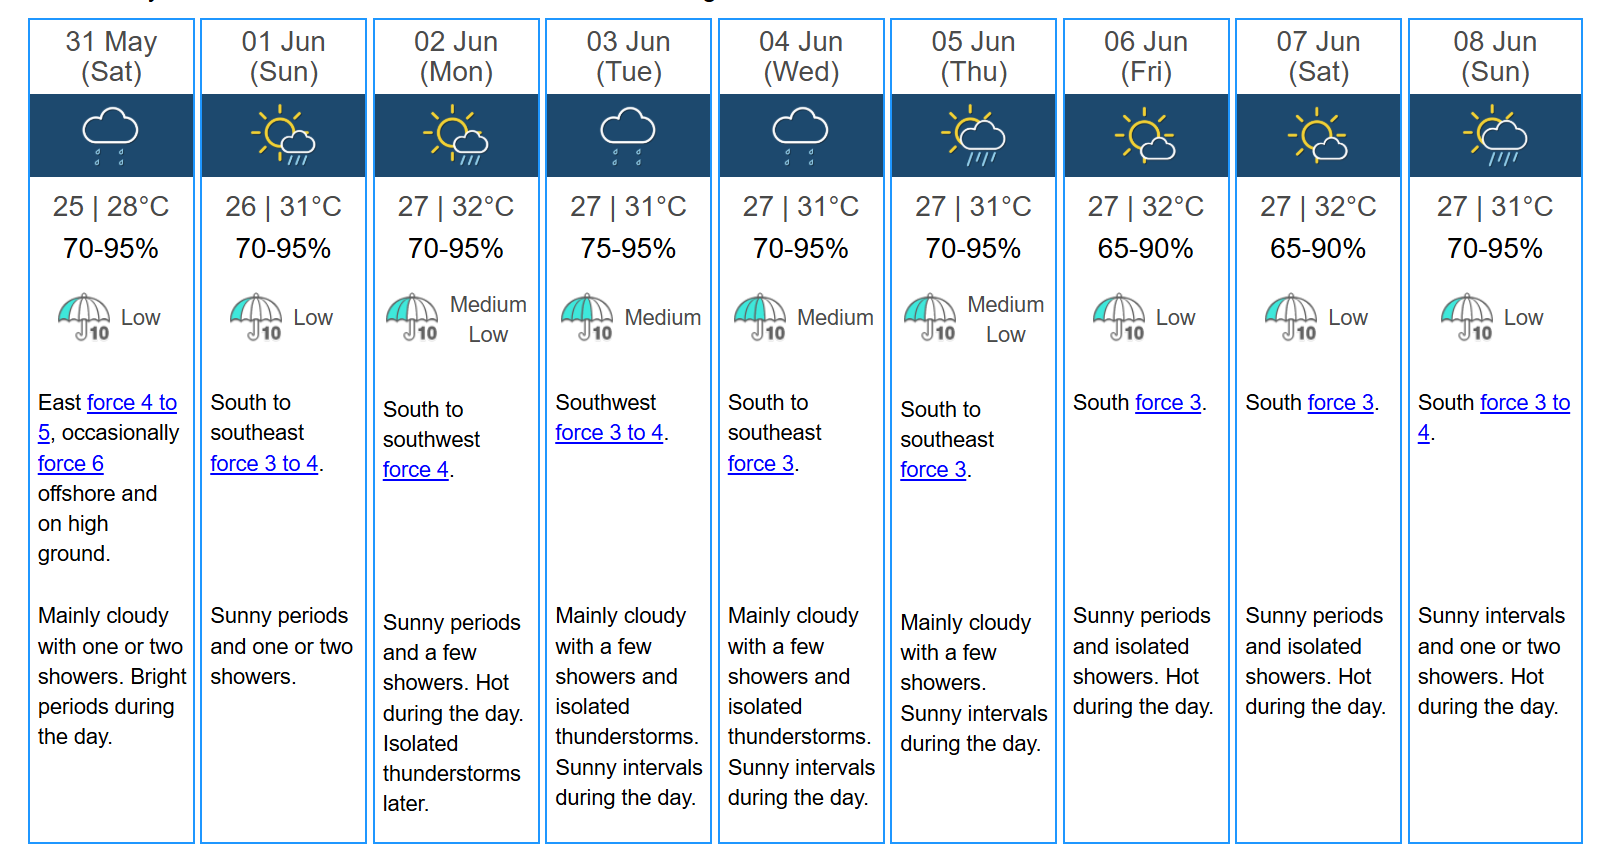The height and width of the screenshot is (861, 1605).
Task: Click the rain cloud icon for 31 May
Action: 110,137
